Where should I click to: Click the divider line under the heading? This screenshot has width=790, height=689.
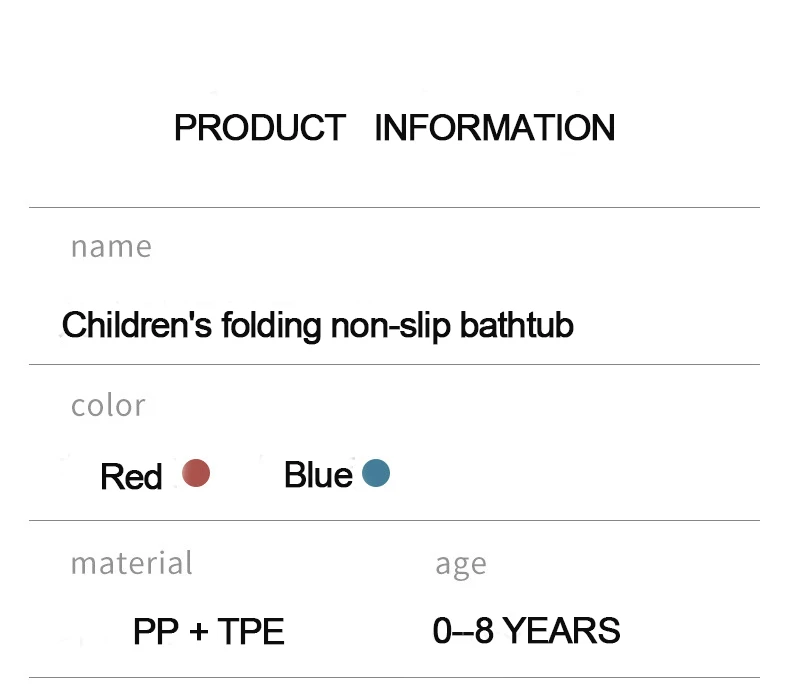coord(394,208)
